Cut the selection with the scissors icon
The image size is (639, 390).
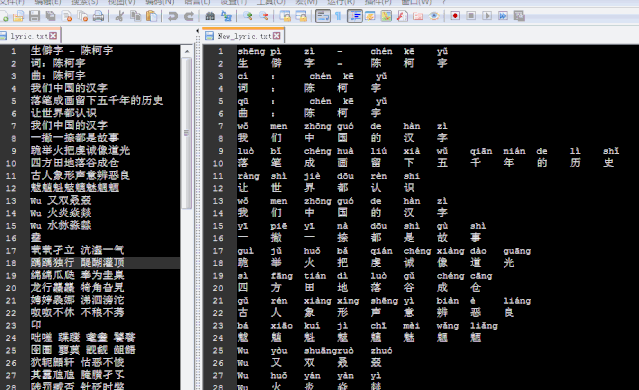119,16
